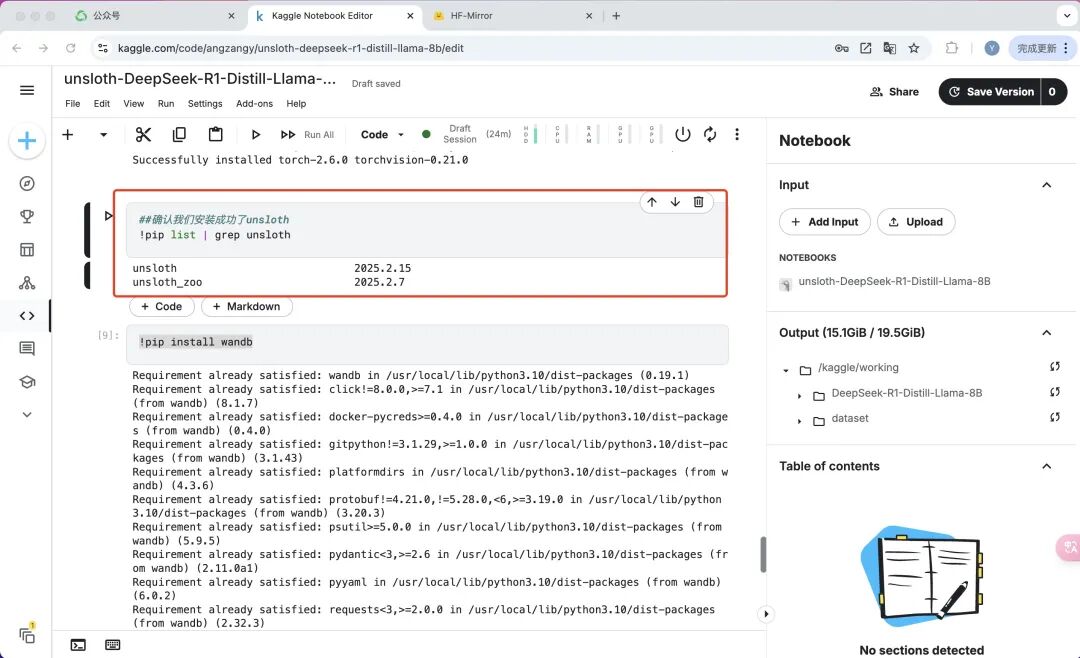Open the Run menu

tap(166, 103)
